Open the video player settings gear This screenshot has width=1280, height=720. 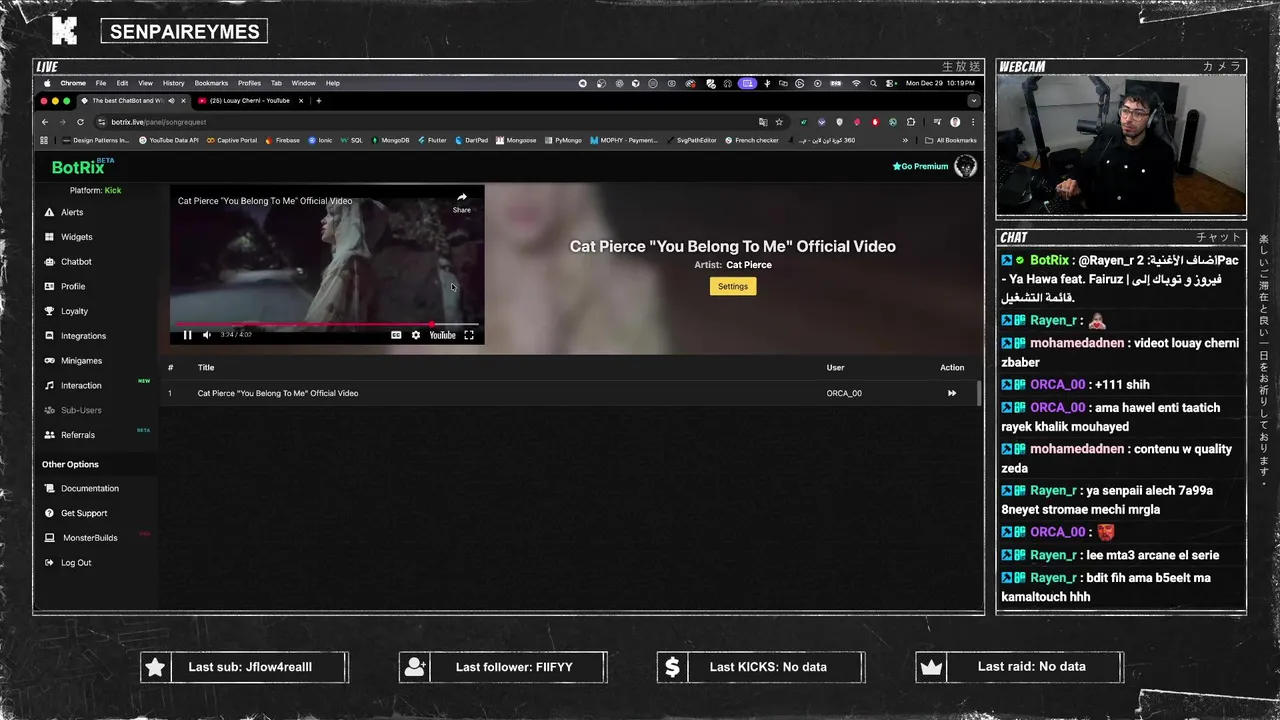(x=416, y=335)
